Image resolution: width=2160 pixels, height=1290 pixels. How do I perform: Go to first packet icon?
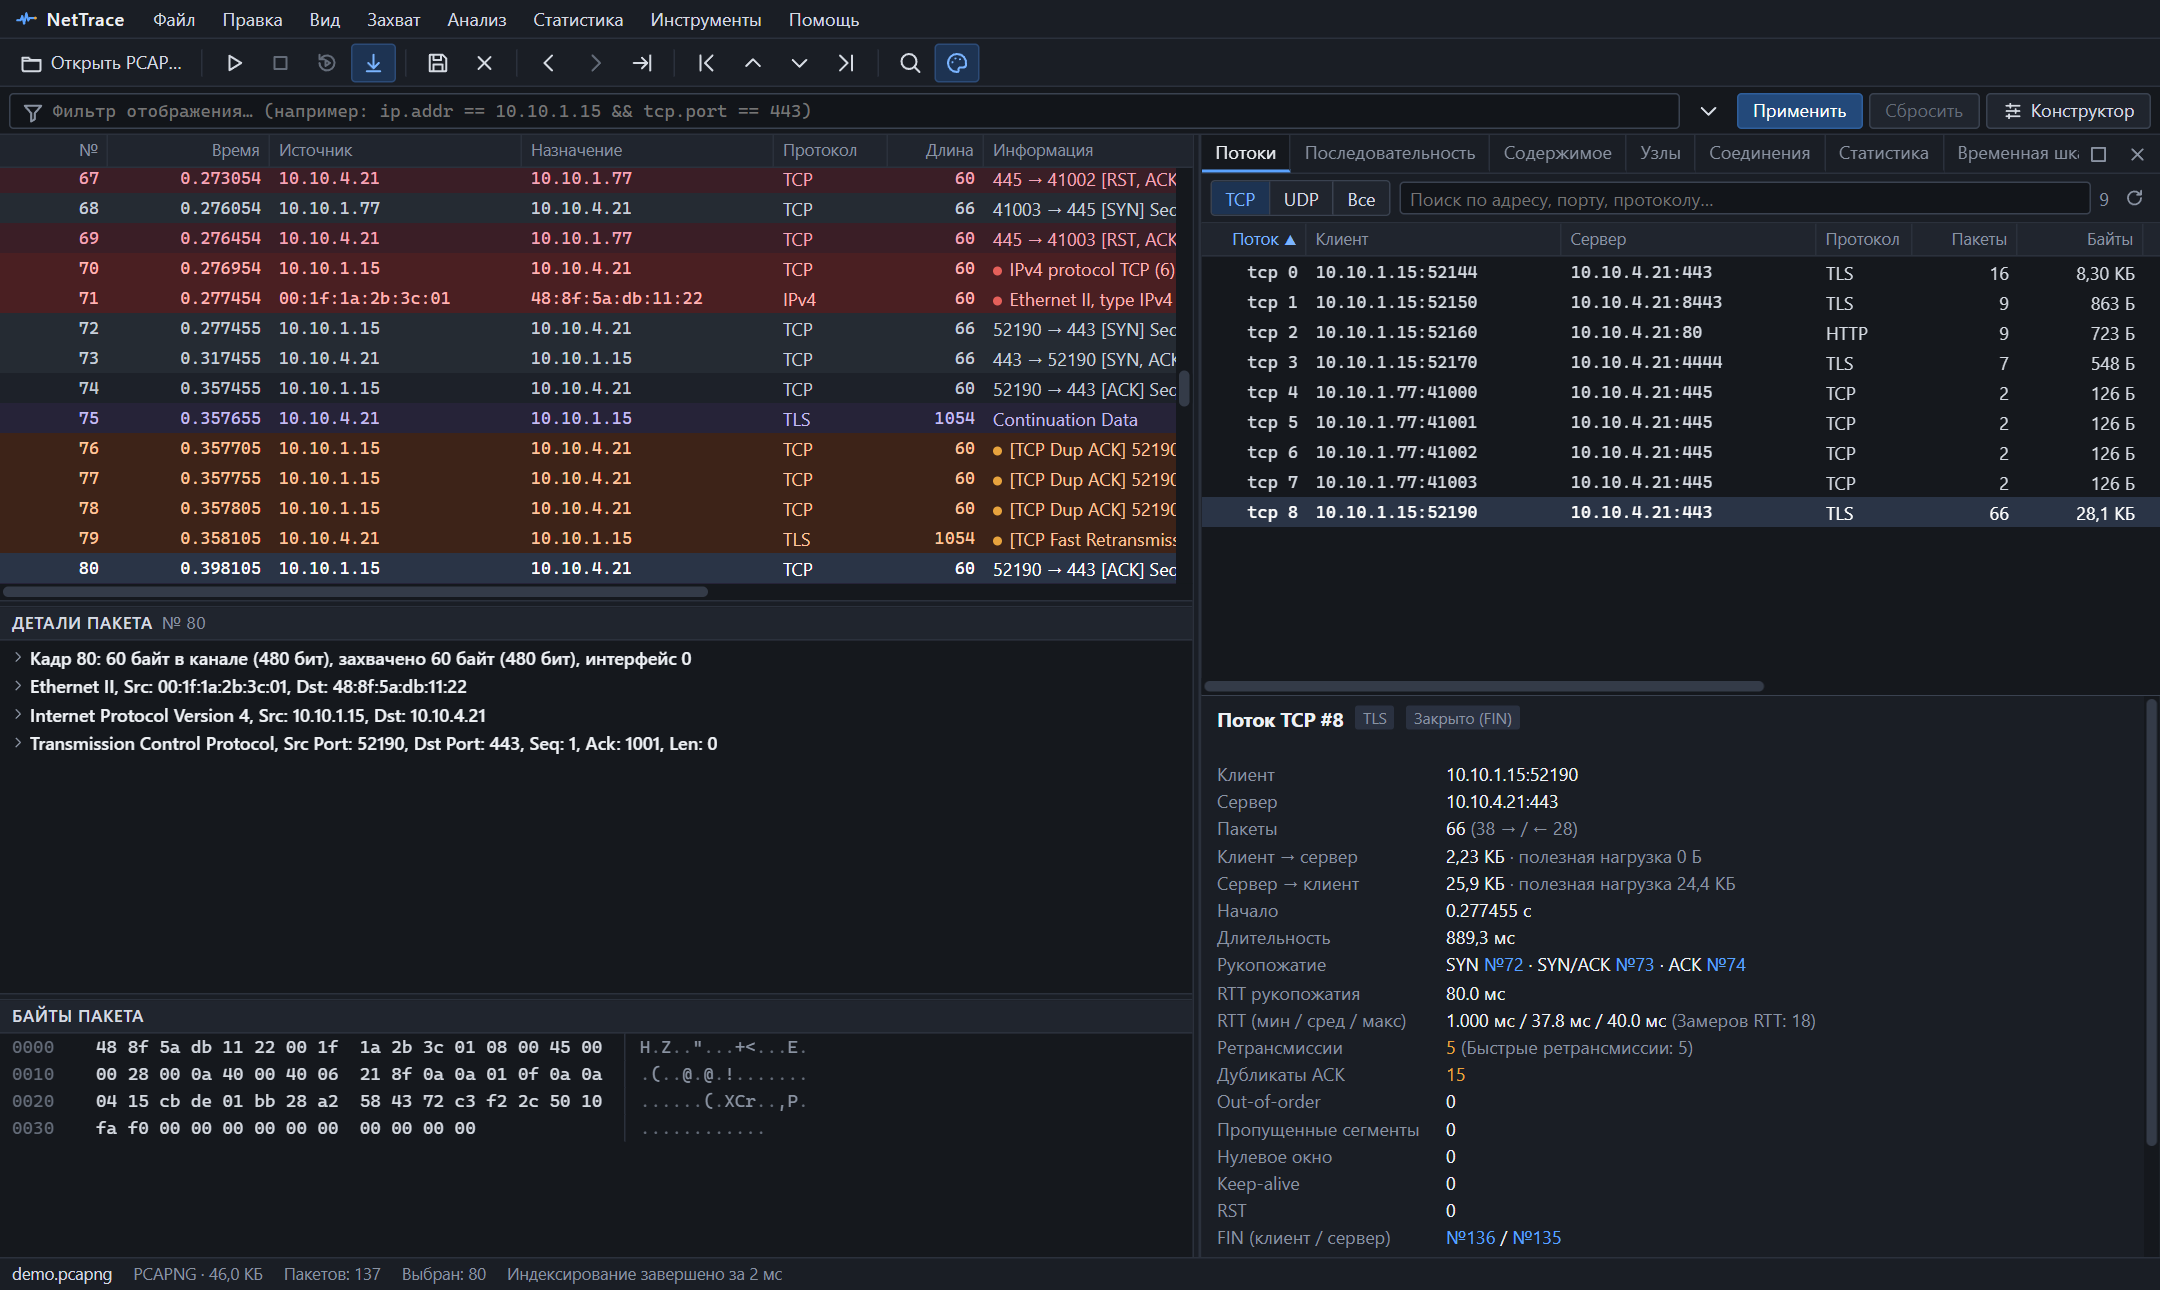tap(706, 63)
